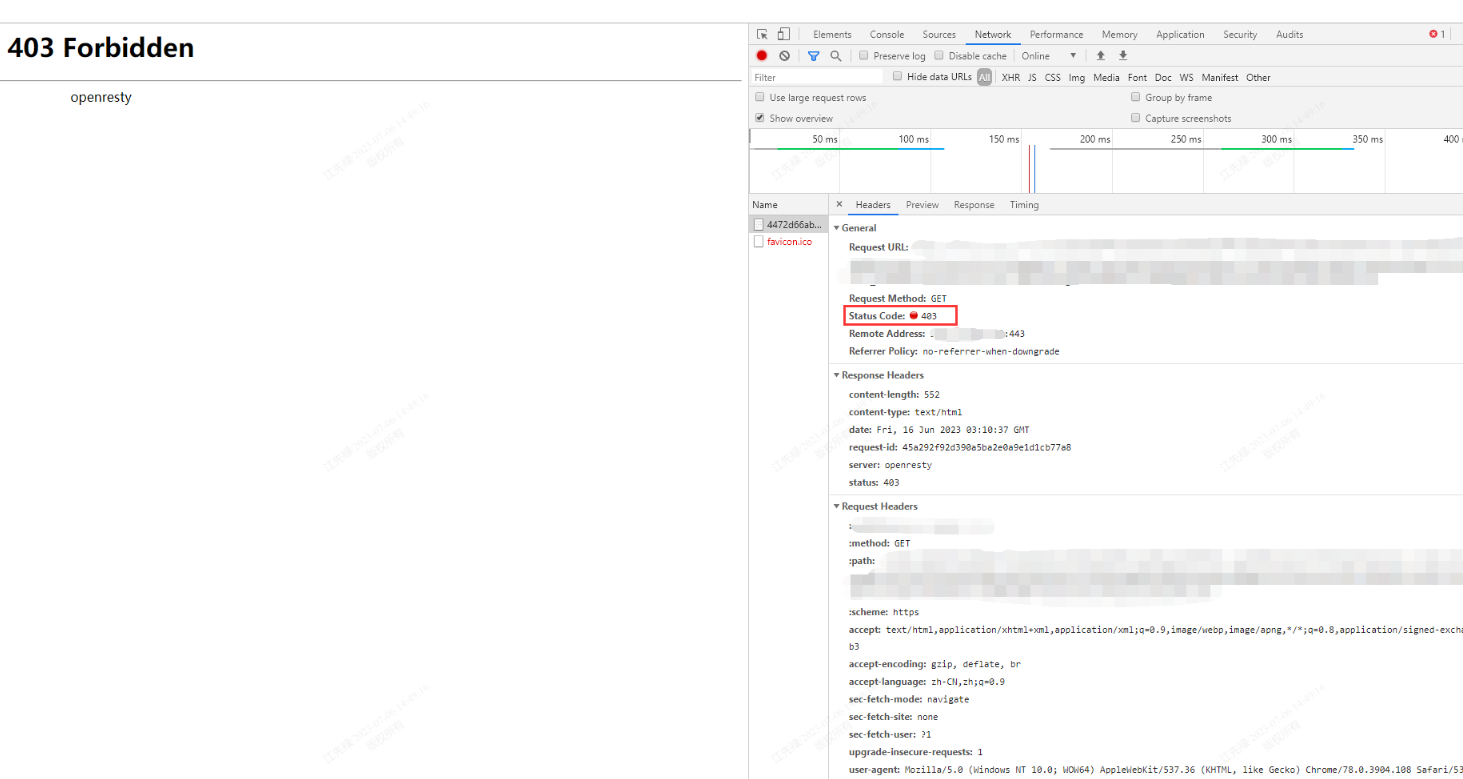The image size is (1463, 779).
Task: Open the Sources tab
Action: pos(939,34)
